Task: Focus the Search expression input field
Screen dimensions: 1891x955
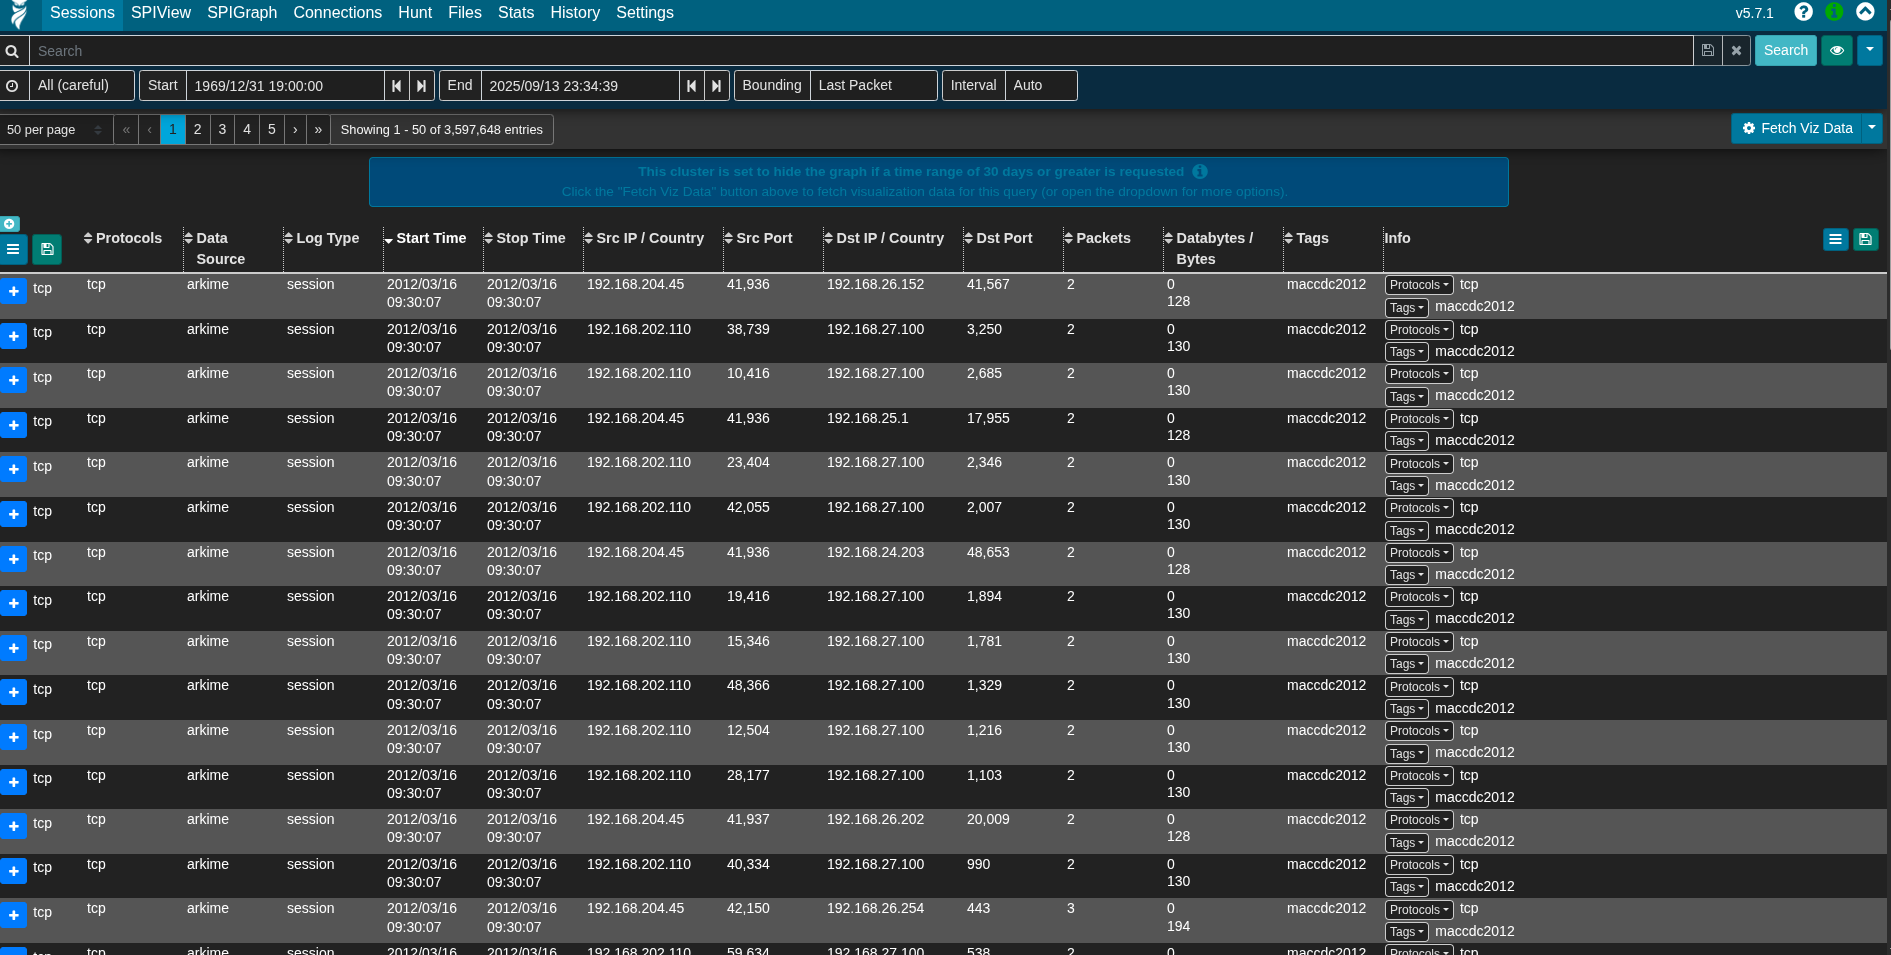Action: 860,51
